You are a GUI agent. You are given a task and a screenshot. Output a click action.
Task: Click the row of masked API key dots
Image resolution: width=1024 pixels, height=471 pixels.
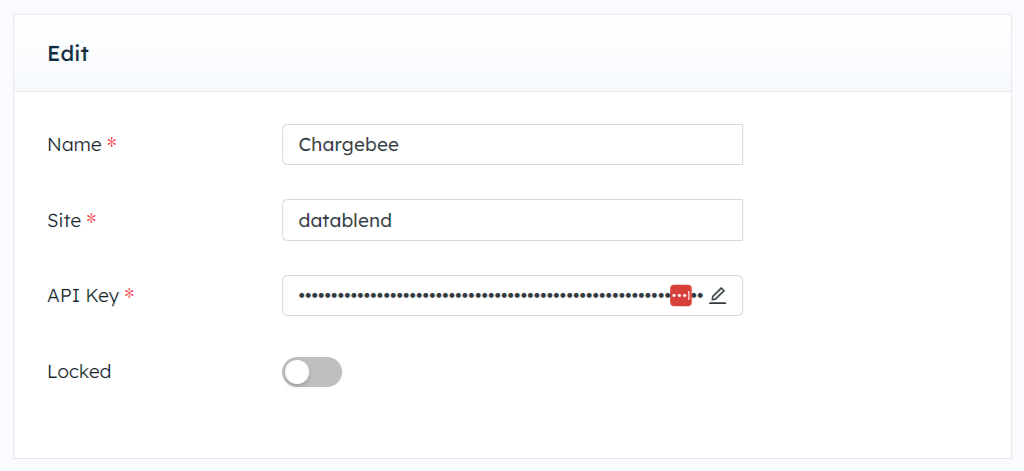click(501, 295)
